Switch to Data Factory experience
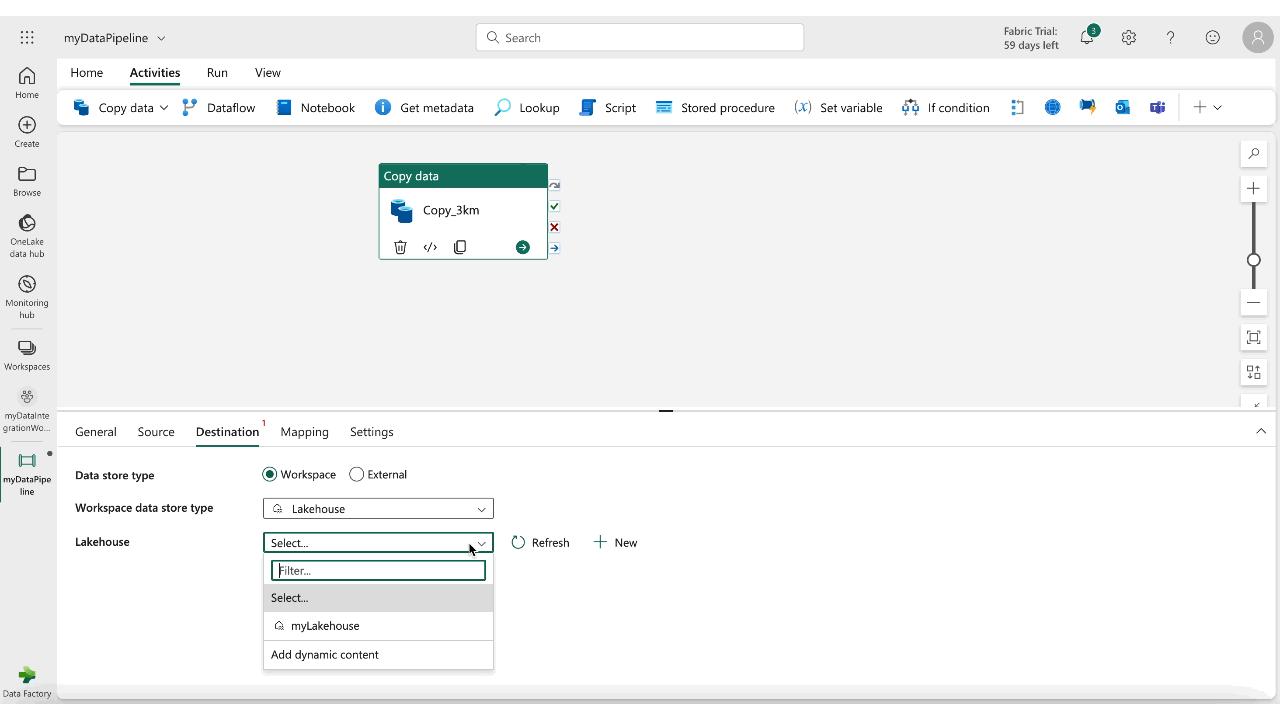 coord(27,682)
